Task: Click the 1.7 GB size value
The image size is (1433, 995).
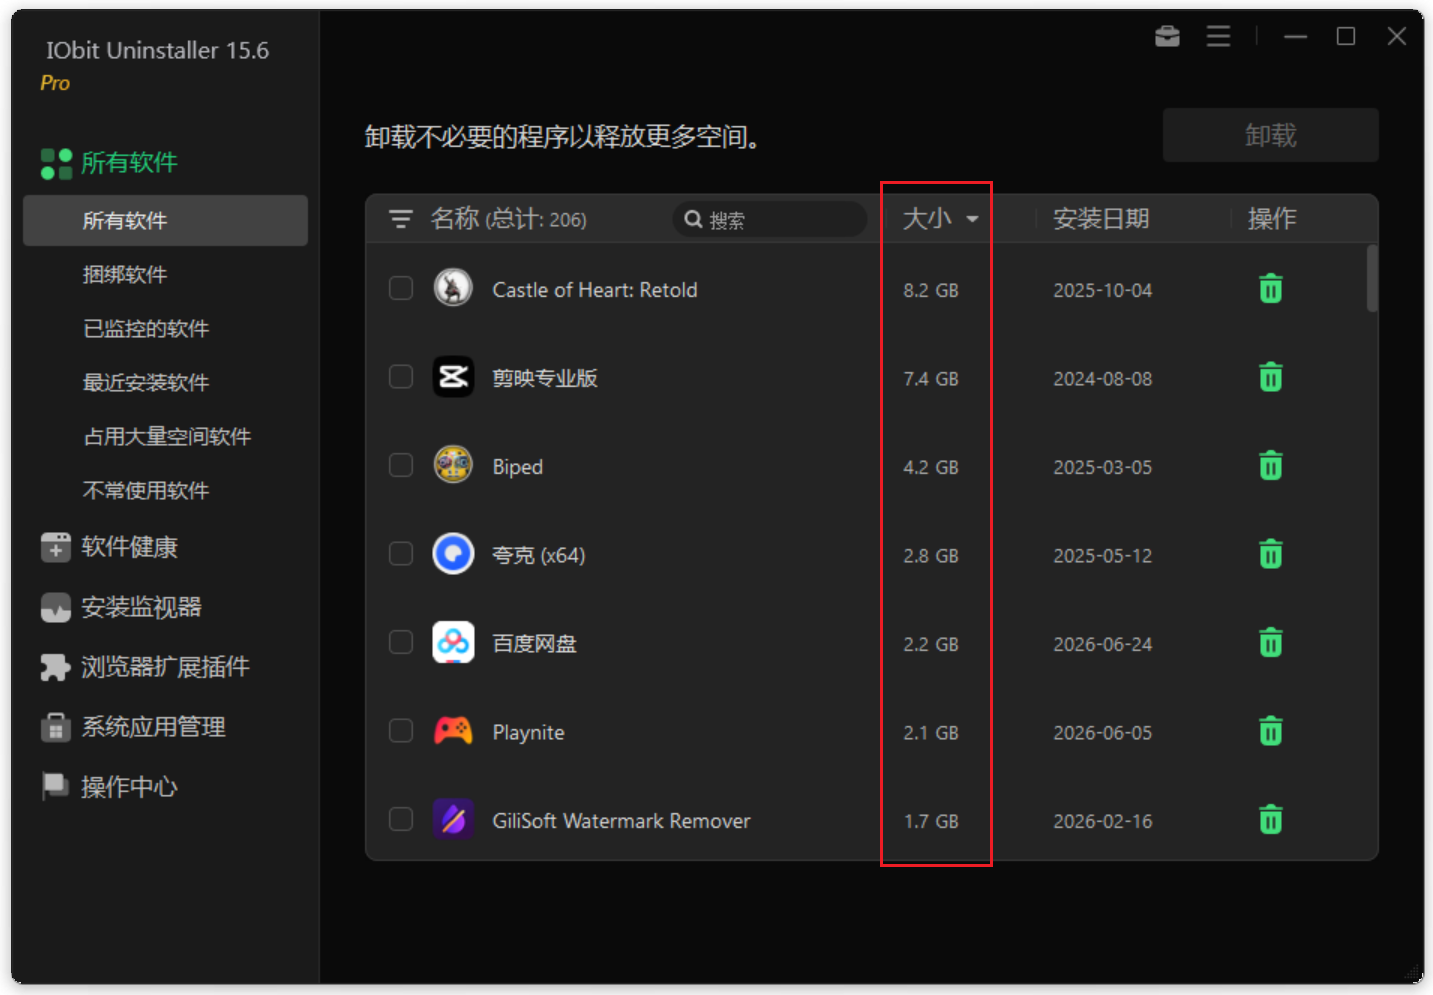Action: pos(931,821)
